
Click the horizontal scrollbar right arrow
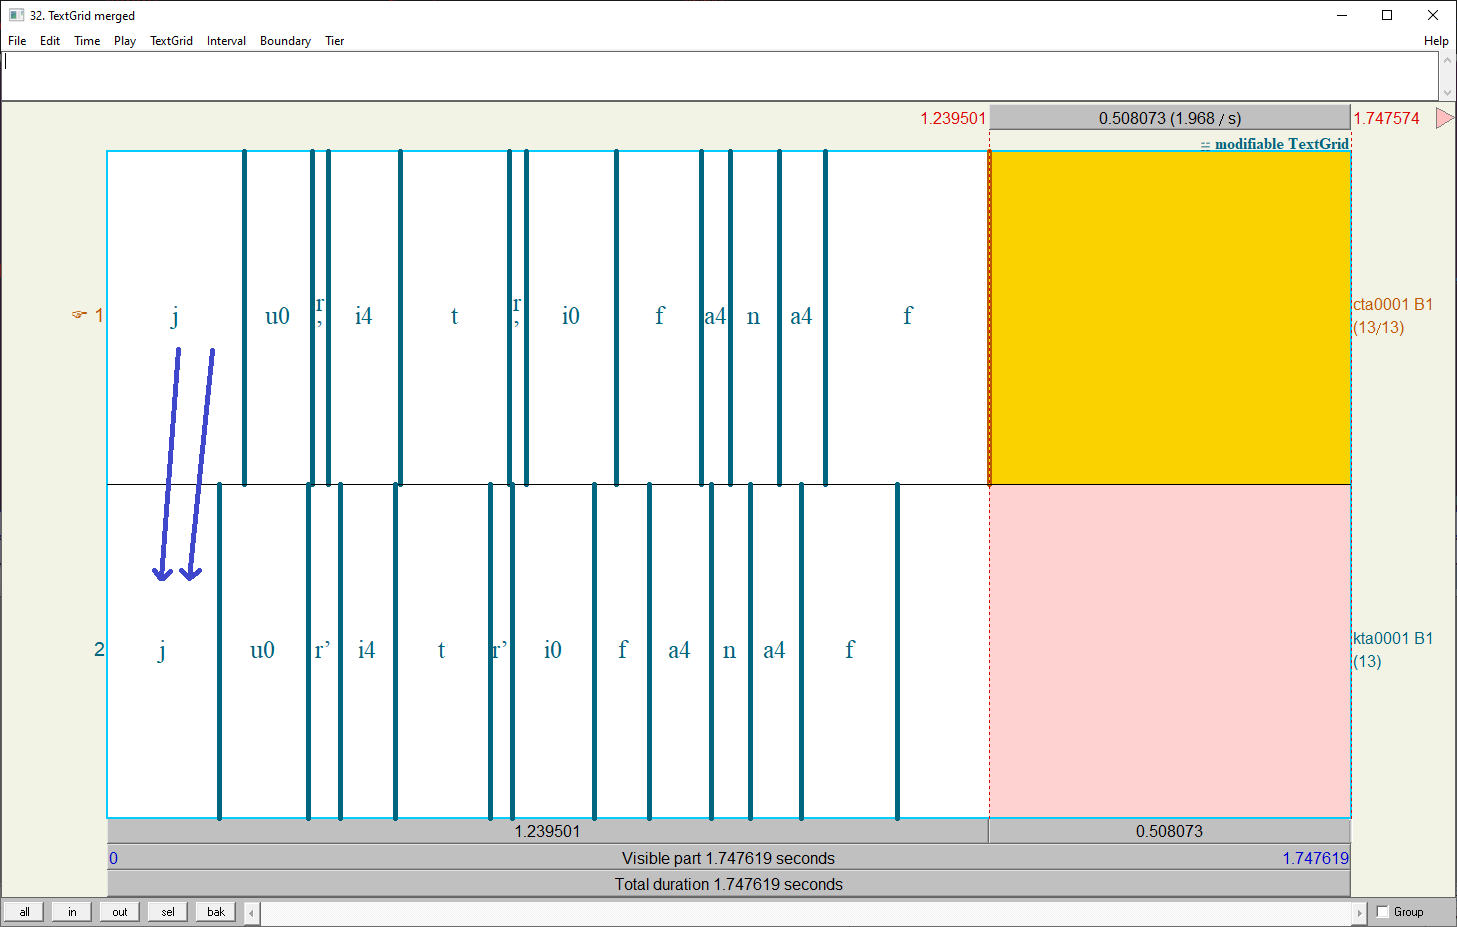coord(1358,912)
